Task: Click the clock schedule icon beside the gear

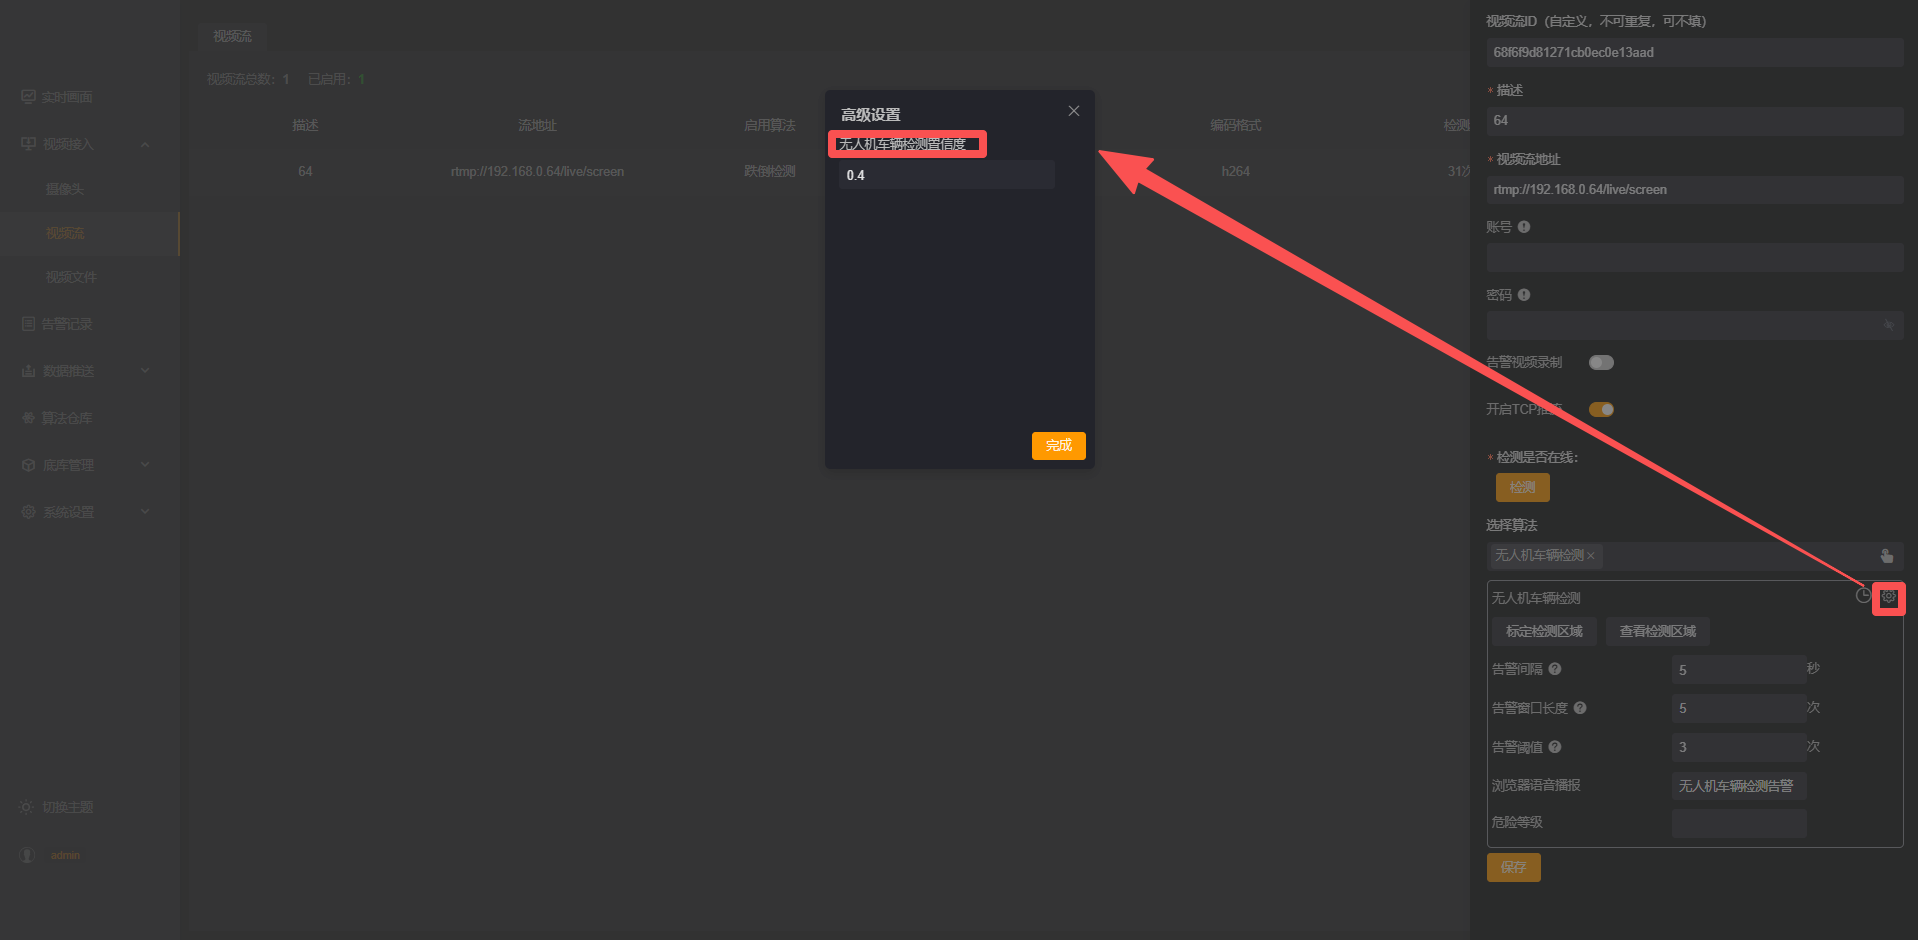Action: point(1862,596)
